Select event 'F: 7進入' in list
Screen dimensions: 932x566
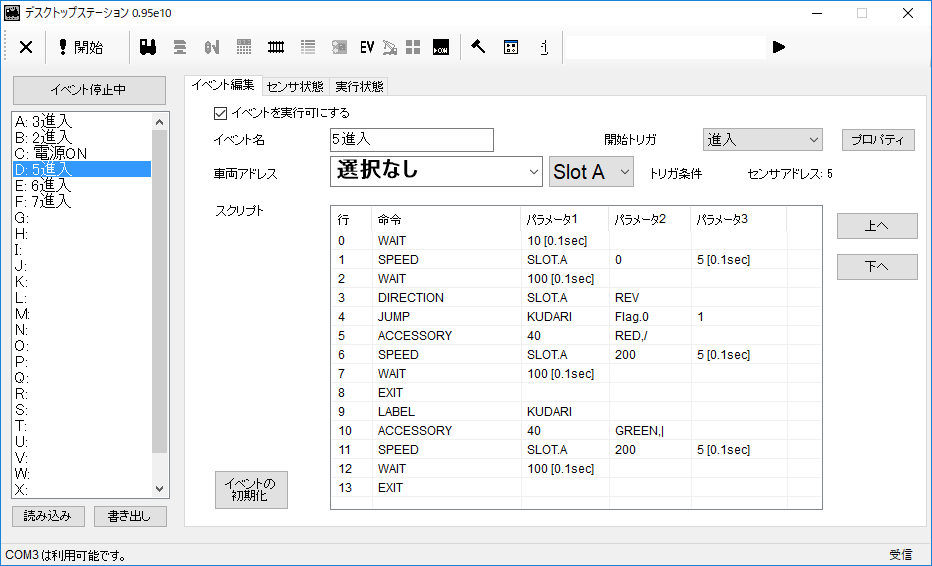click(82, 202)
